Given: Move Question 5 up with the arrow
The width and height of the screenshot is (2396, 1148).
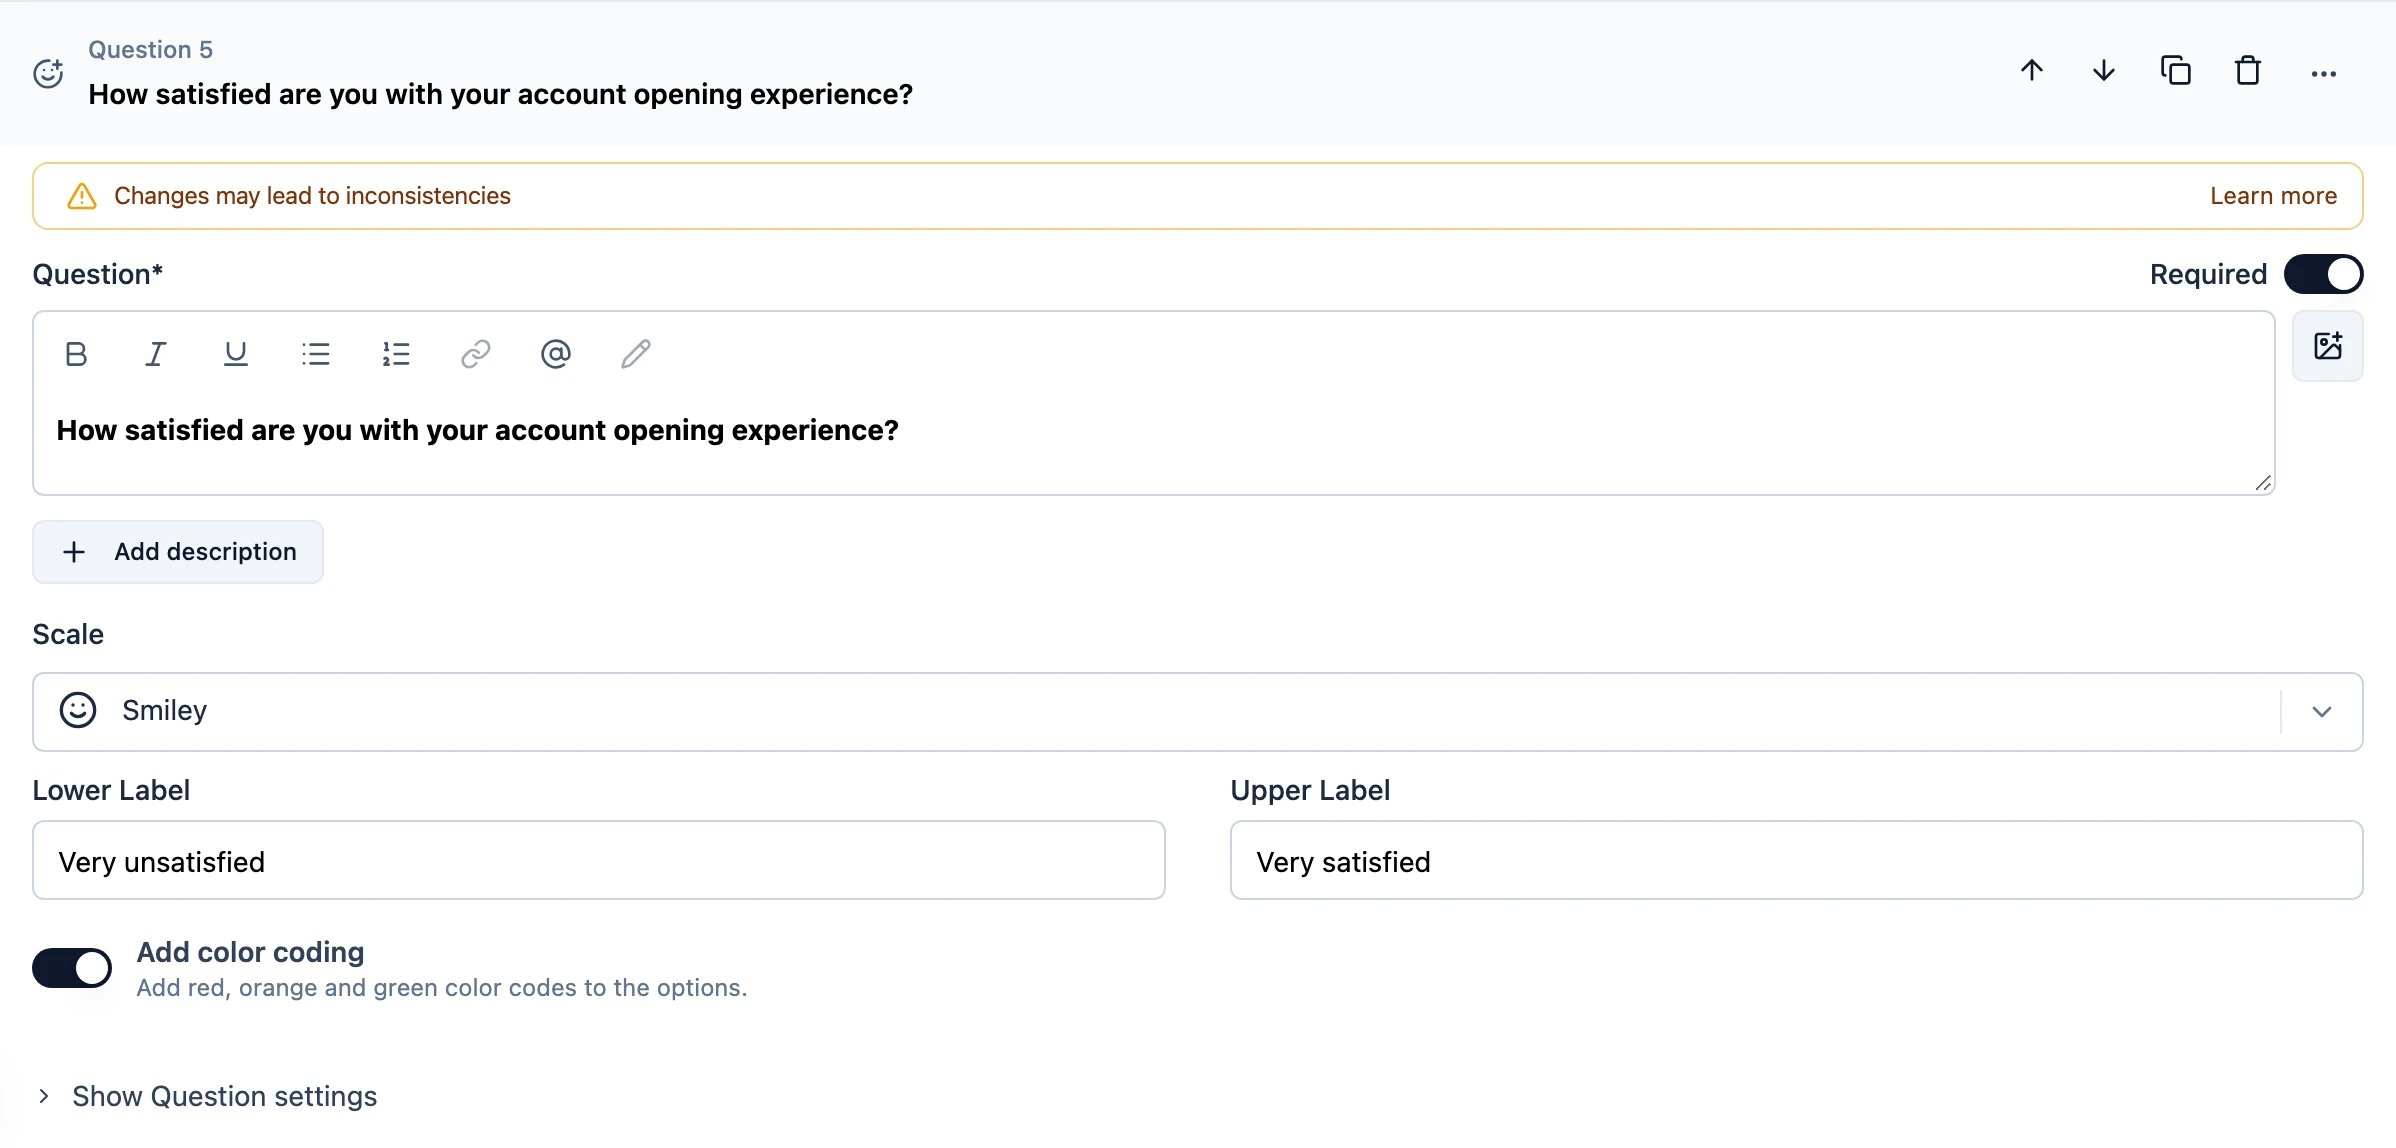Looking at the screenshot, I should point(2031,71).
